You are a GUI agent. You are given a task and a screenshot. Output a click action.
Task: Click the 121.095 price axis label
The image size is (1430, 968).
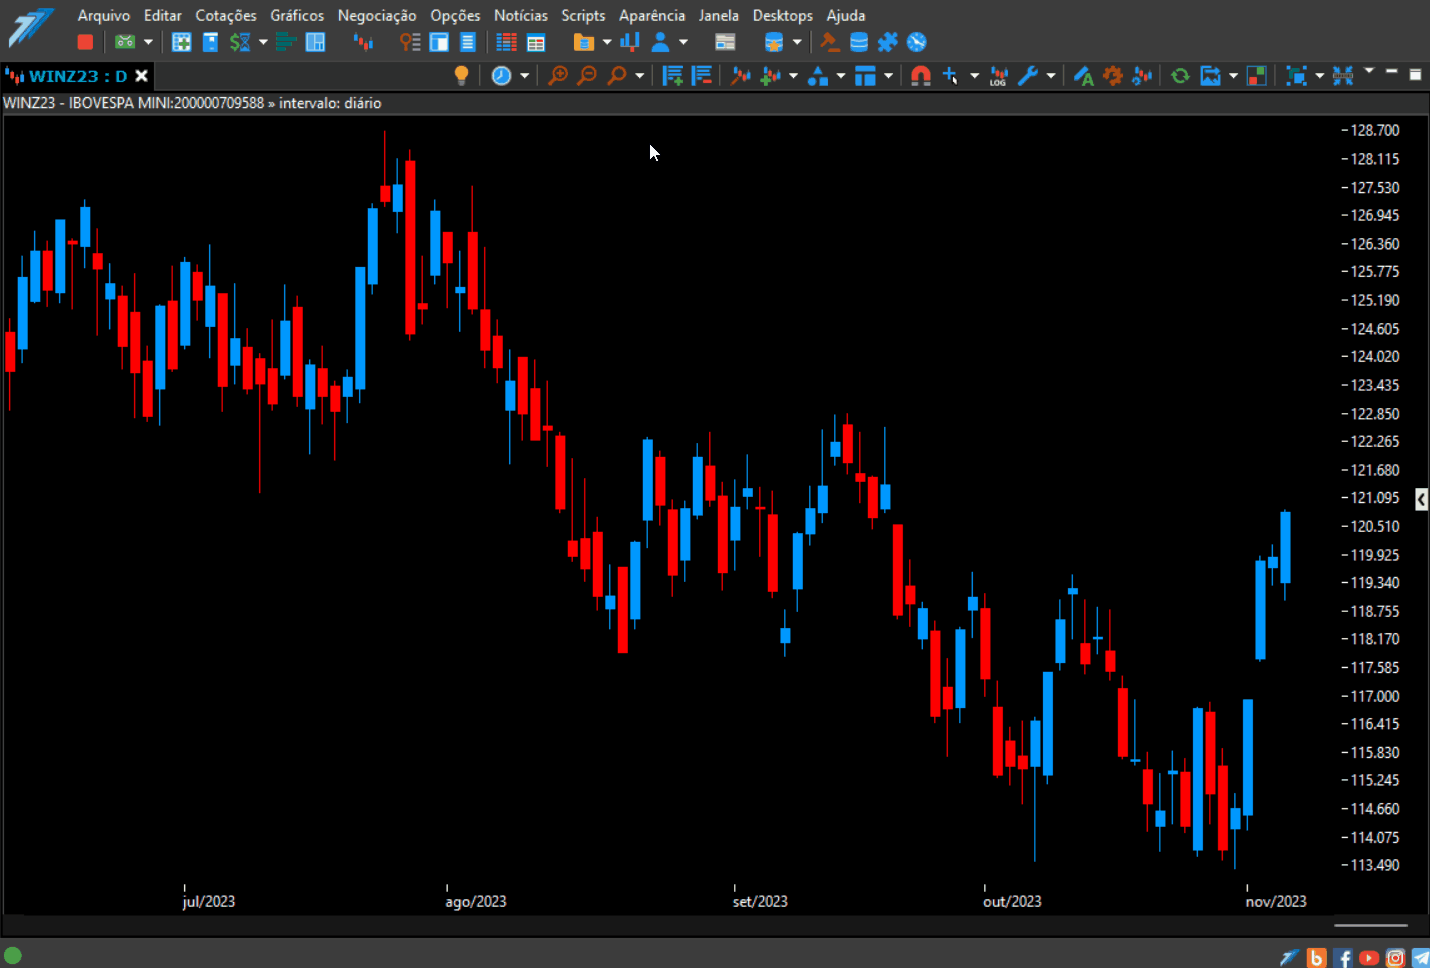click(1375, 498)
